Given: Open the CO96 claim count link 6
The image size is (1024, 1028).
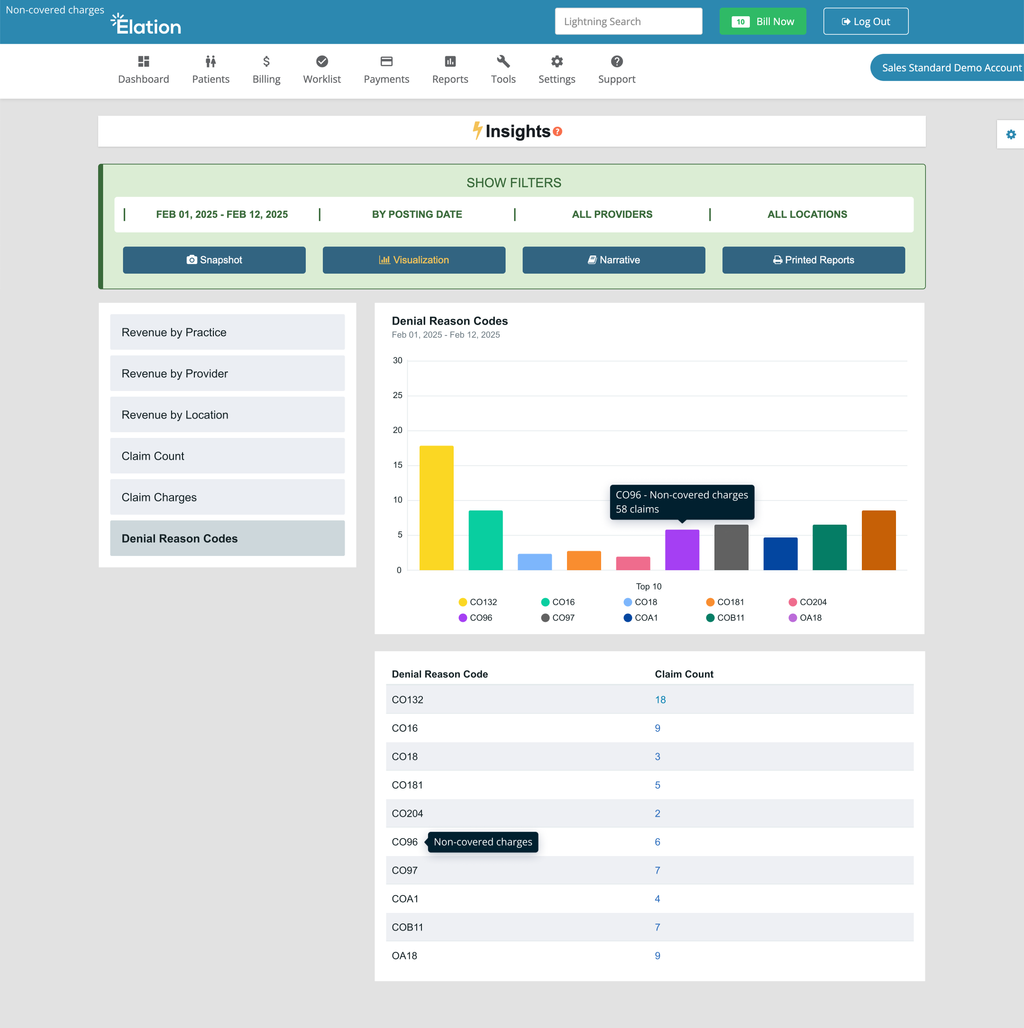Looking at the screenshot, I should (658, 842).
